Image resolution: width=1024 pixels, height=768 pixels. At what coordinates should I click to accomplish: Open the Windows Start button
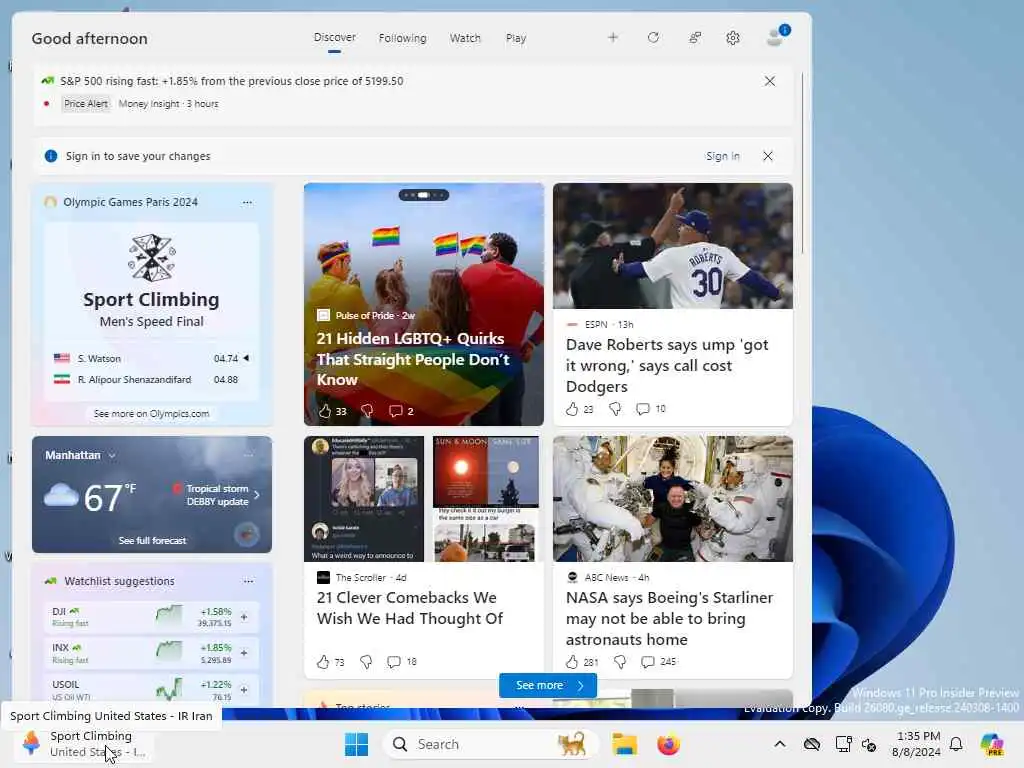(357, 744)
